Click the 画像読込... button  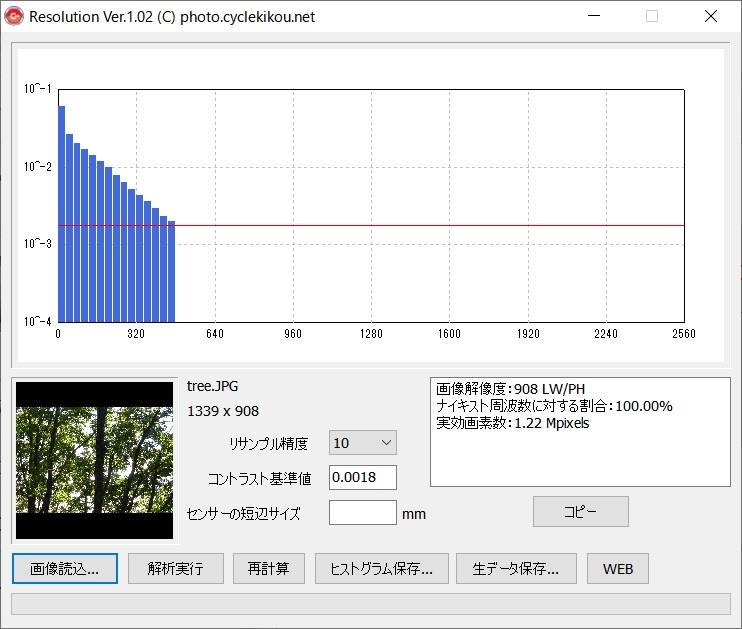(65, 568)
